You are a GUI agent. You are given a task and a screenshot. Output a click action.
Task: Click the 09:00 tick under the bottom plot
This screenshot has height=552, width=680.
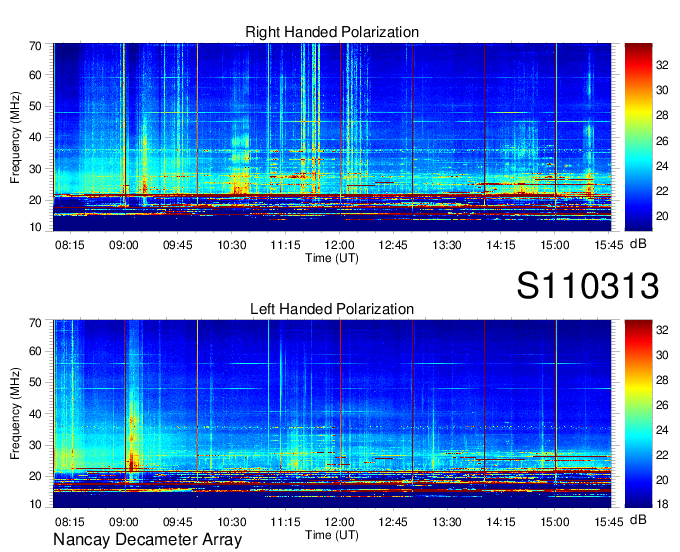pos(124,522)
